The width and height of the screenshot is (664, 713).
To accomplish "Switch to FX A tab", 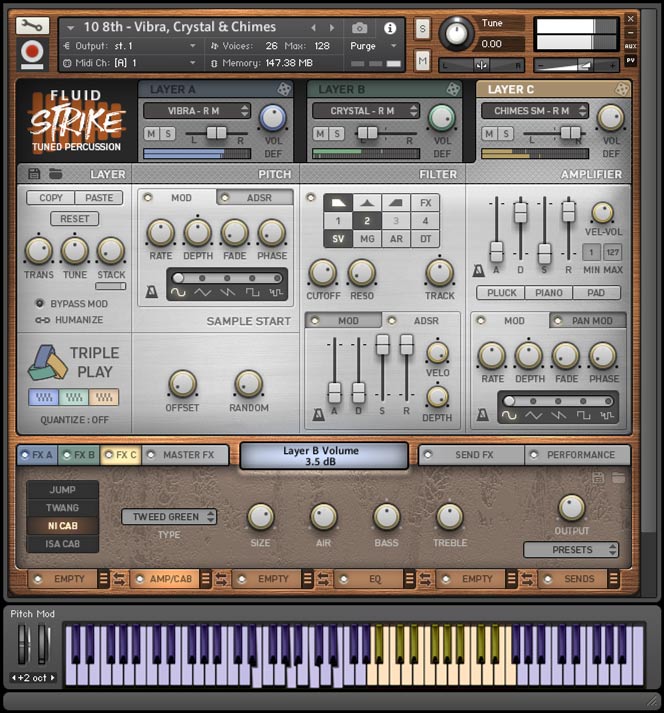I will [x=38, y=455].
